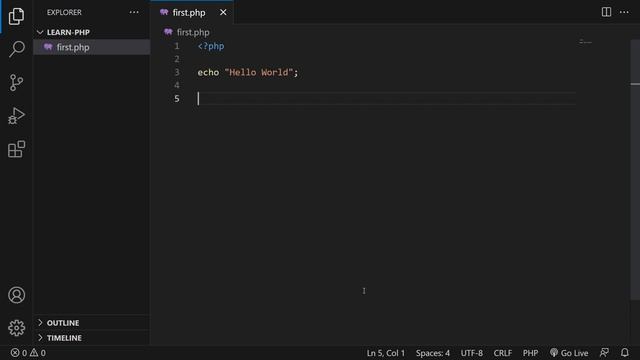Place cursor on the echo "Hello World" line
640x360 pixels.
pos(248,73)
